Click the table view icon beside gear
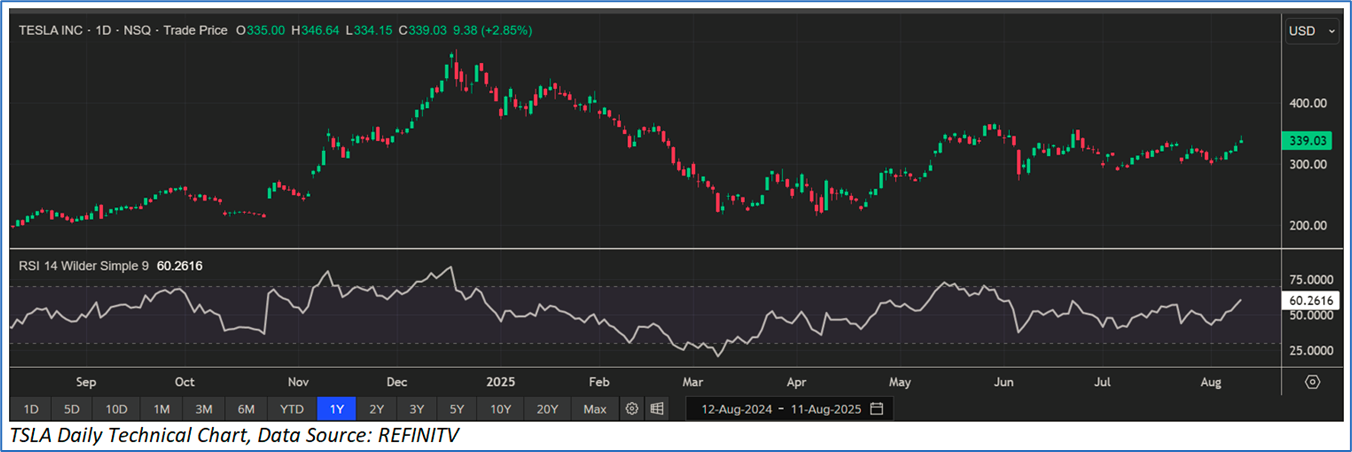 [x=657, y=409]
